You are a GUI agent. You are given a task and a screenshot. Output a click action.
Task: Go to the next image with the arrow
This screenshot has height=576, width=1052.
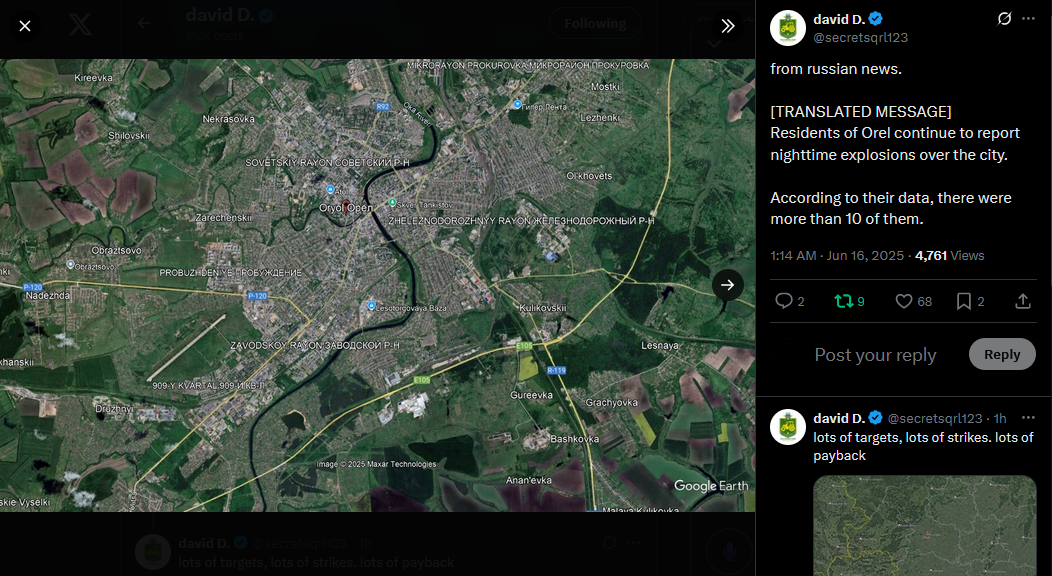(728, 285)
